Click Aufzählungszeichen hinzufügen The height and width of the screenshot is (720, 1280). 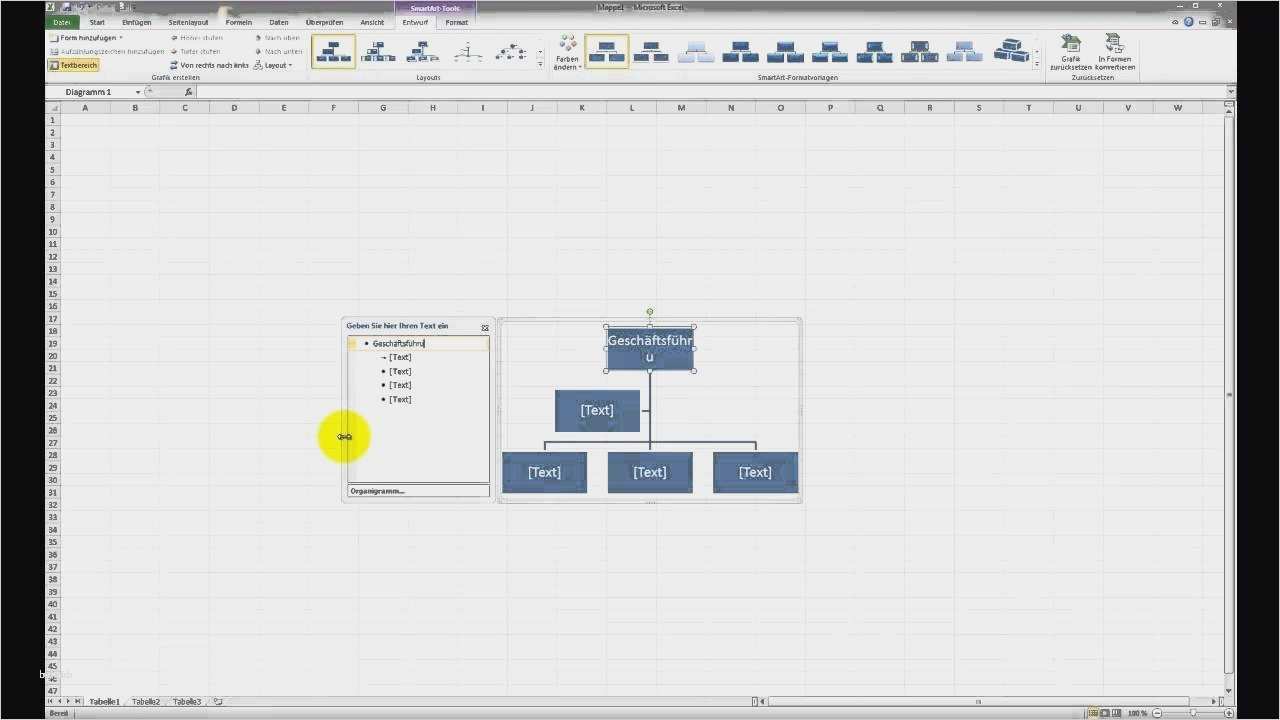pyautogui.click(x=106, y=51)
